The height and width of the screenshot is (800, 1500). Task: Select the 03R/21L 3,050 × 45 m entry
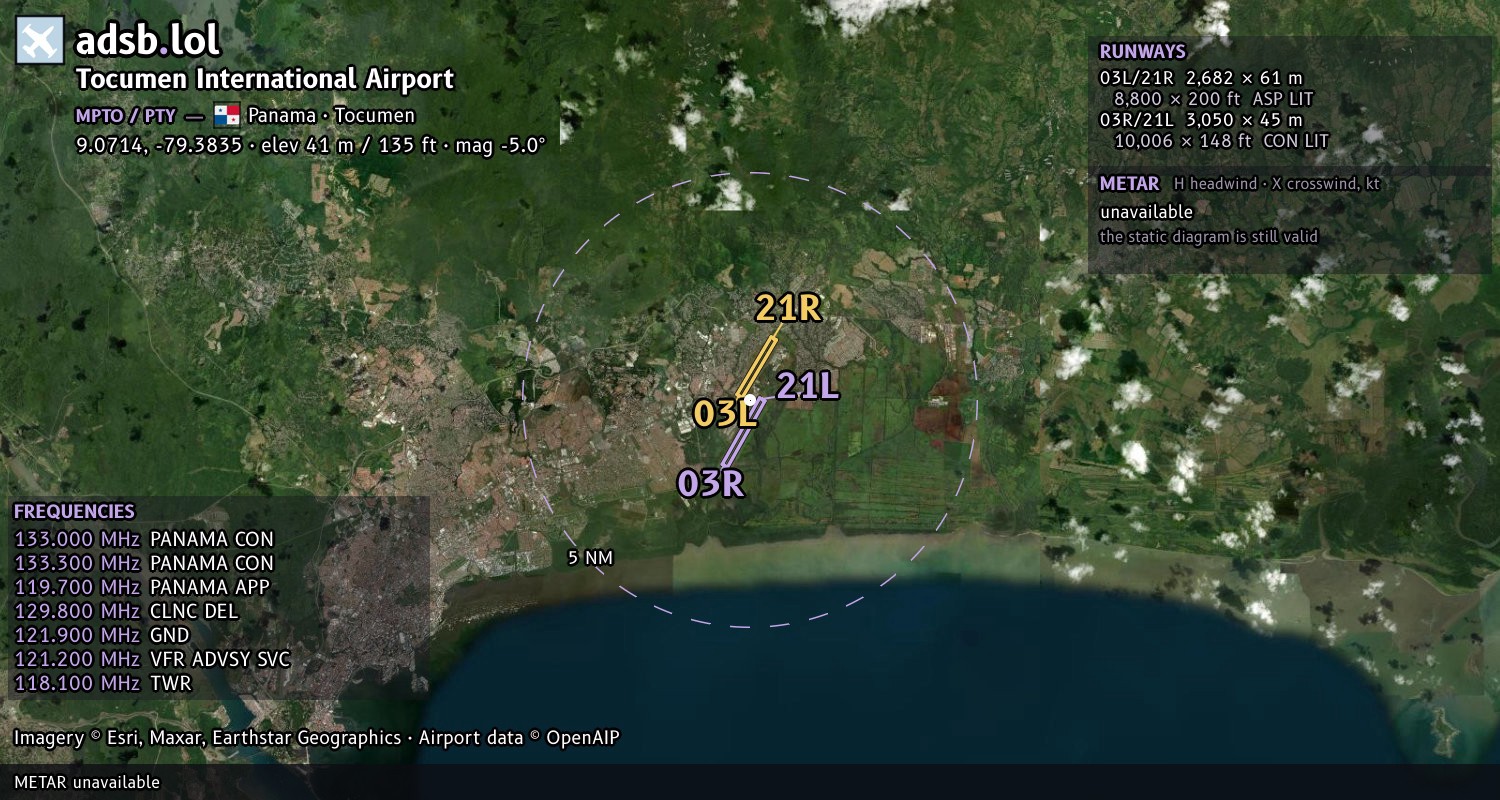coord(1201,120)
